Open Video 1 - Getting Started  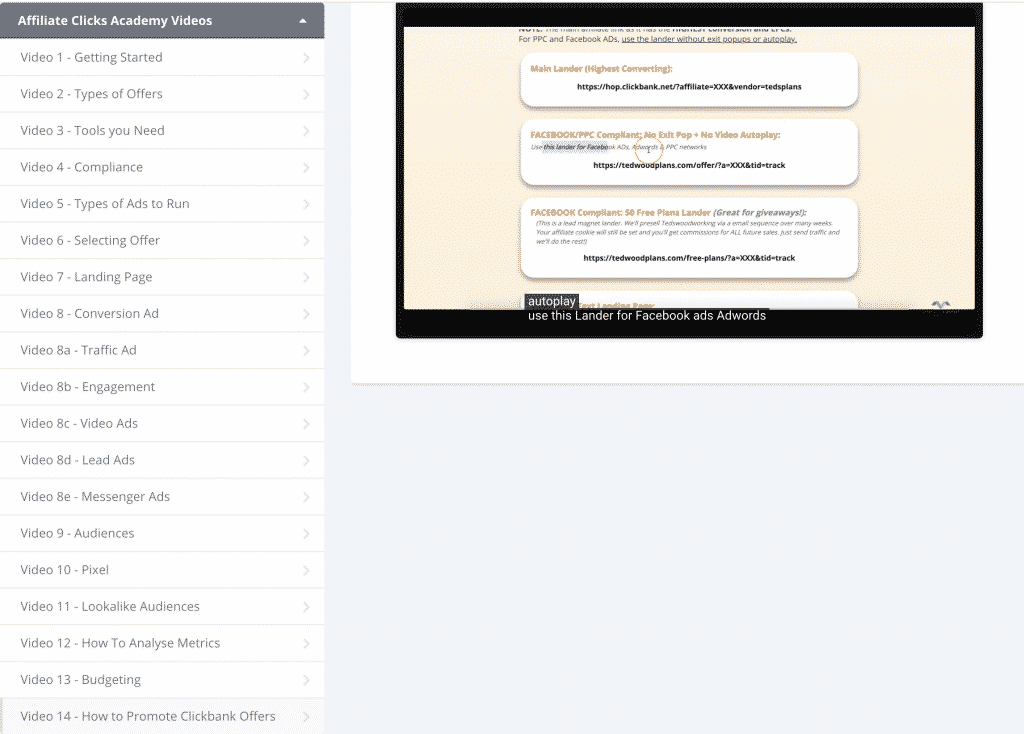tap(162, 57)
